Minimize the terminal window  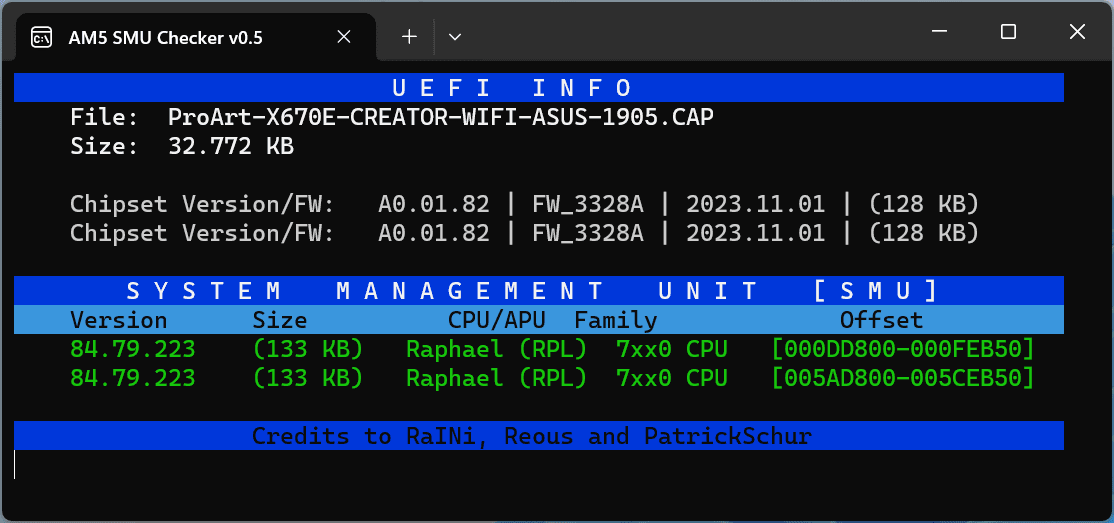pyautogui.click(x=940, y=32)
